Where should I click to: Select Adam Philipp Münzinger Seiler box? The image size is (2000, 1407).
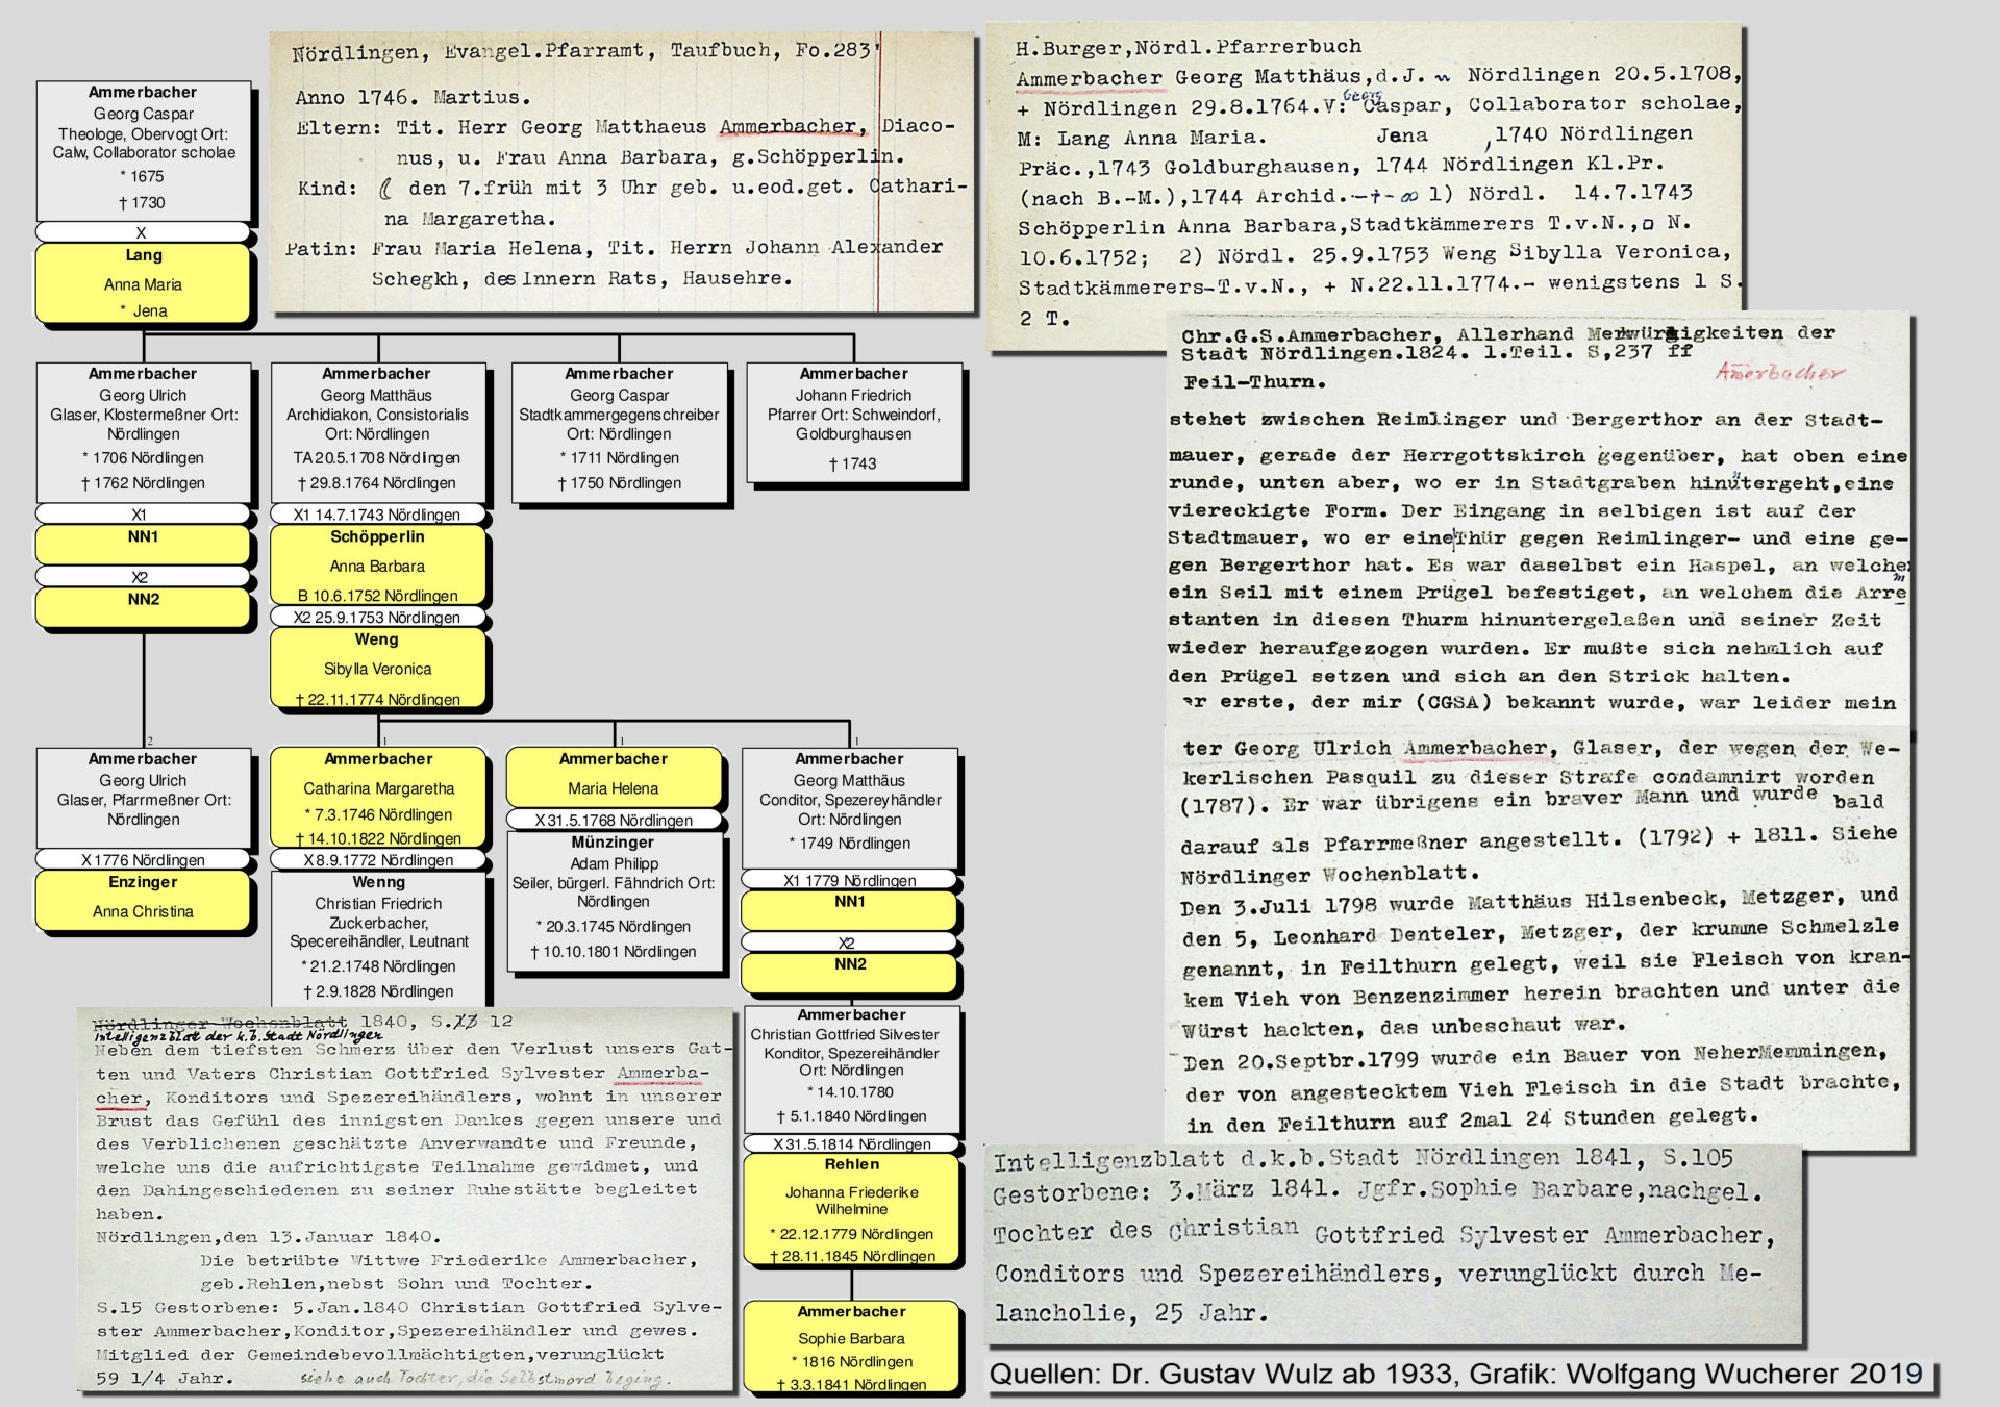click(x=613, y=900)
